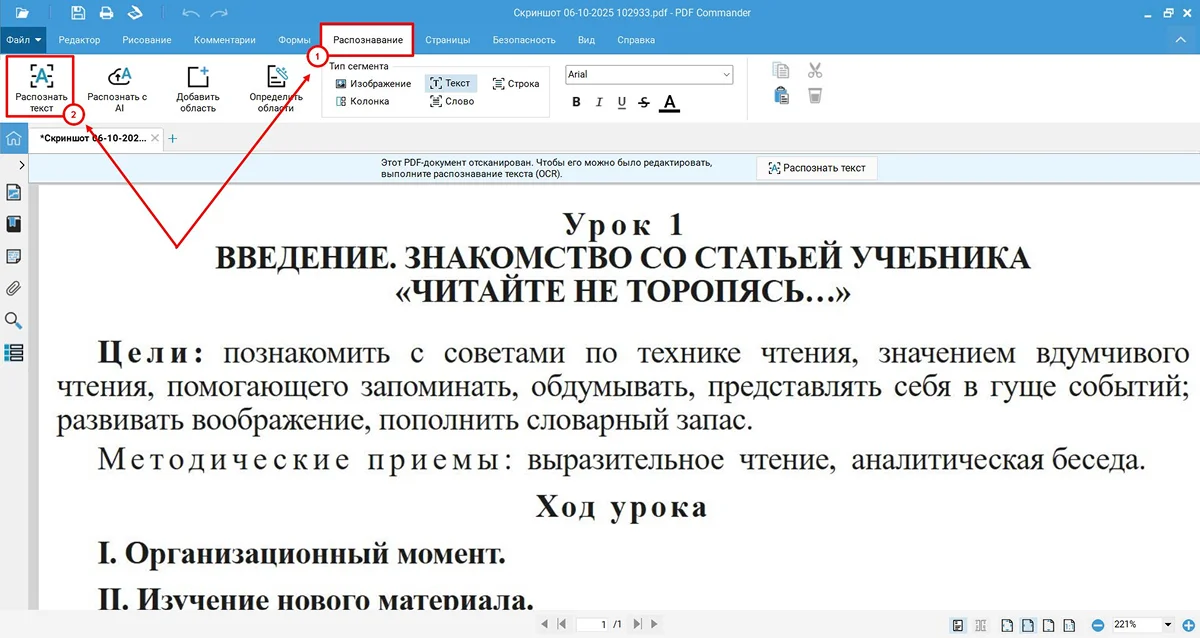Expand the left sidebar chevron

22,165
